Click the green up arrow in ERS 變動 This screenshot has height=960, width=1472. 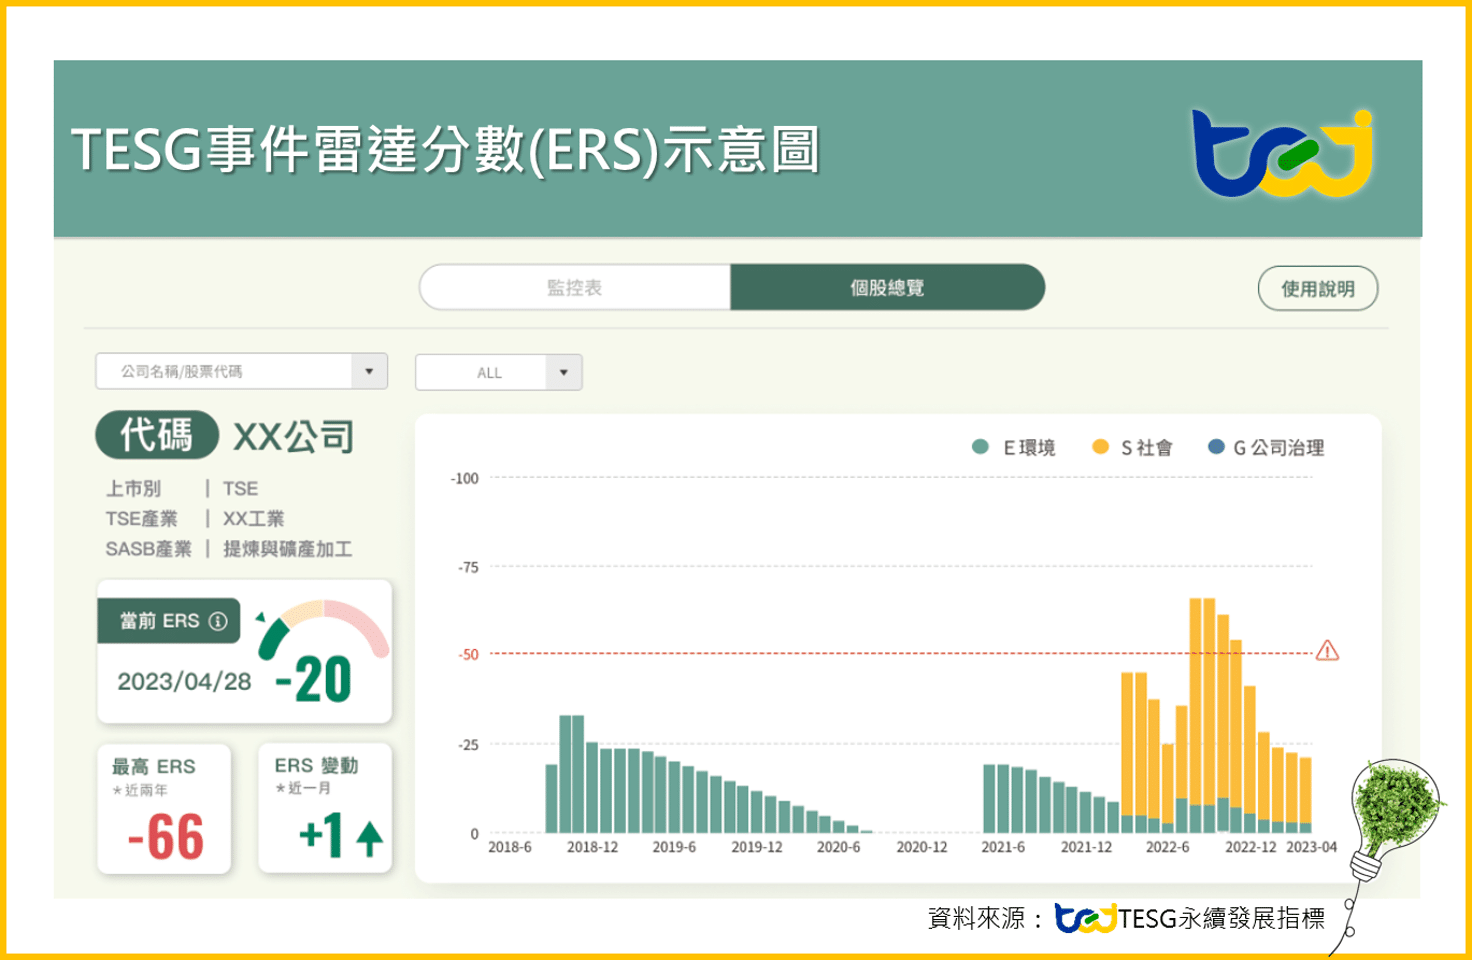[370, 838]
